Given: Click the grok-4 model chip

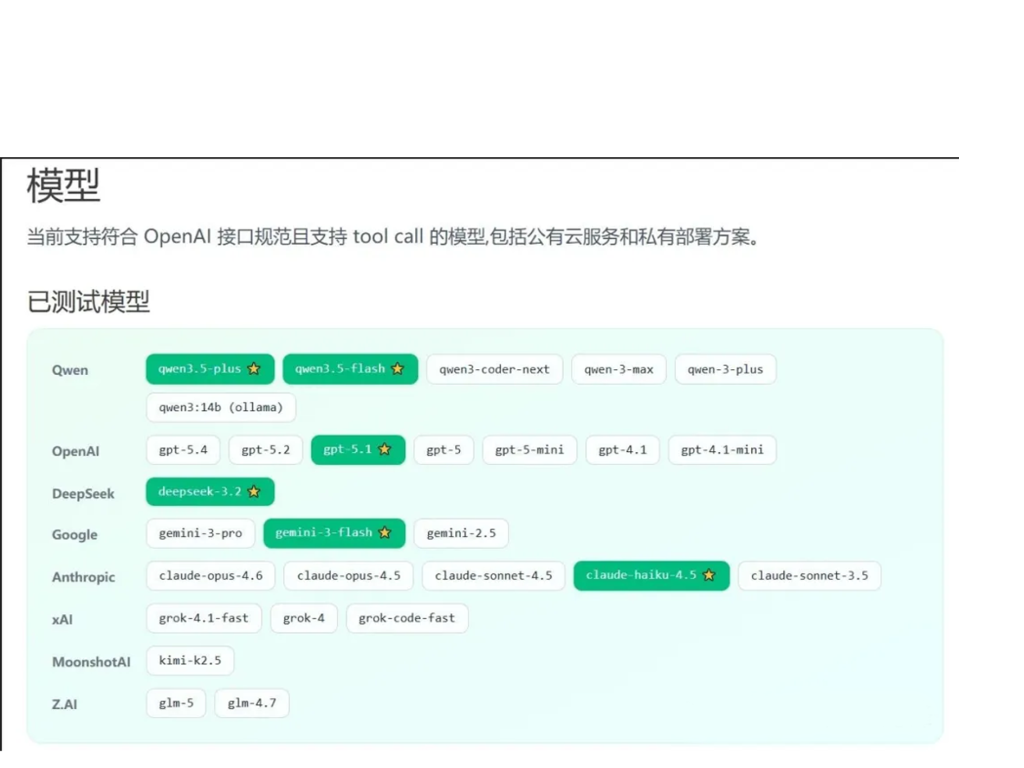Looking at the screenshot, I should click(x=304, y=618).
